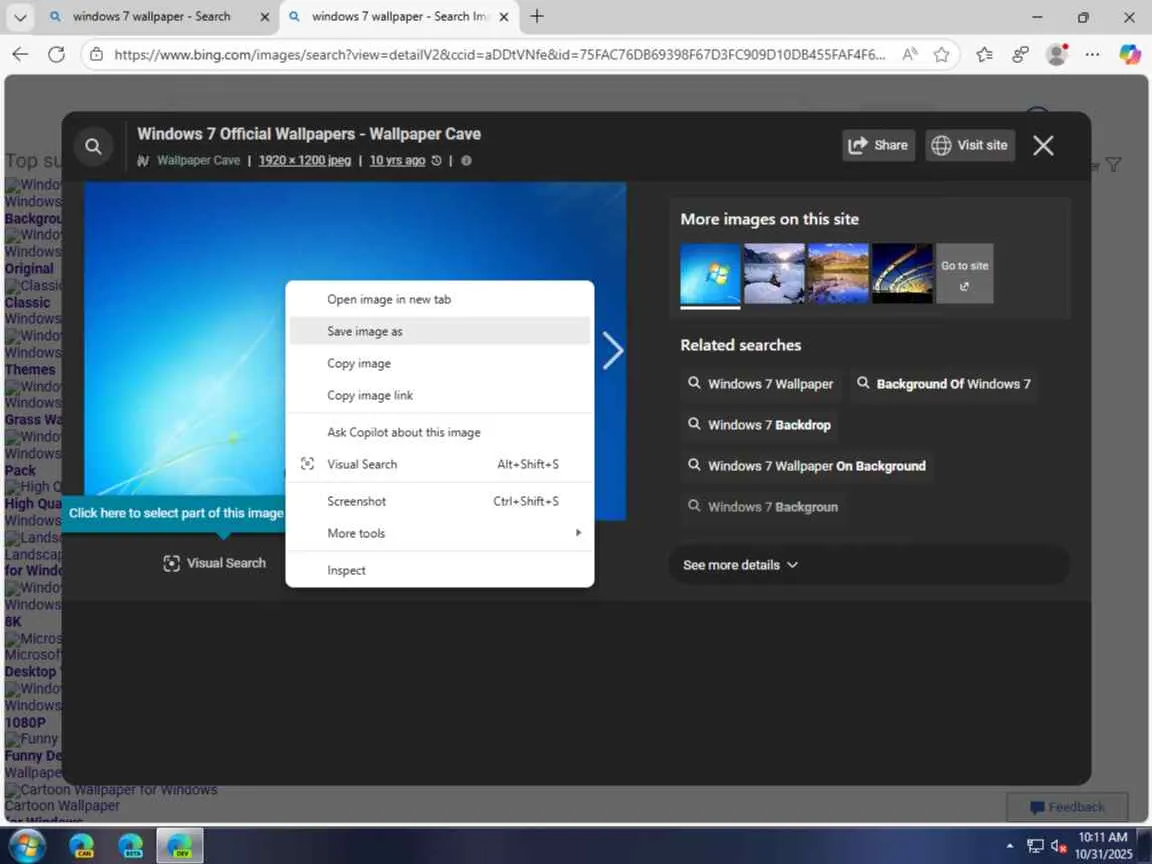Open the tab actions dropdown arrow

coord(20,17)
